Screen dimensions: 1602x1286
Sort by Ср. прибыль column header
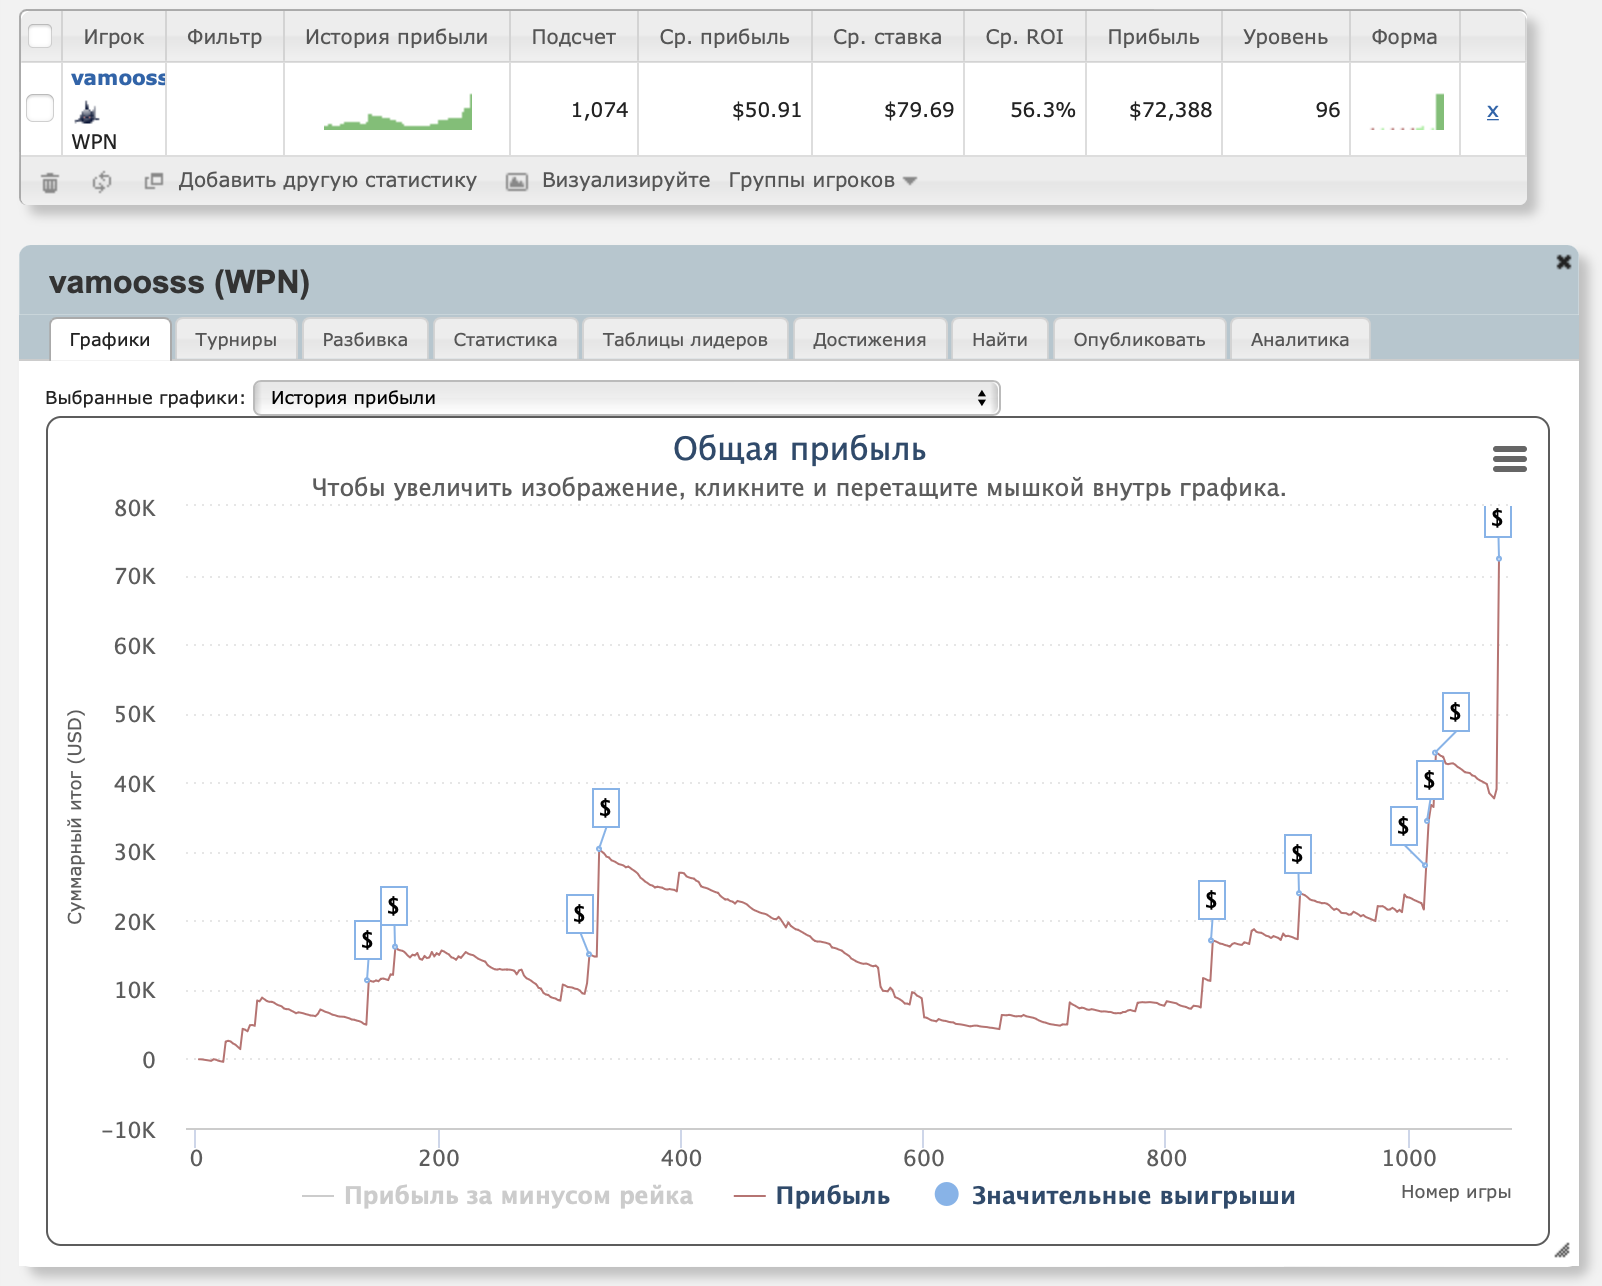coord(724,37)
